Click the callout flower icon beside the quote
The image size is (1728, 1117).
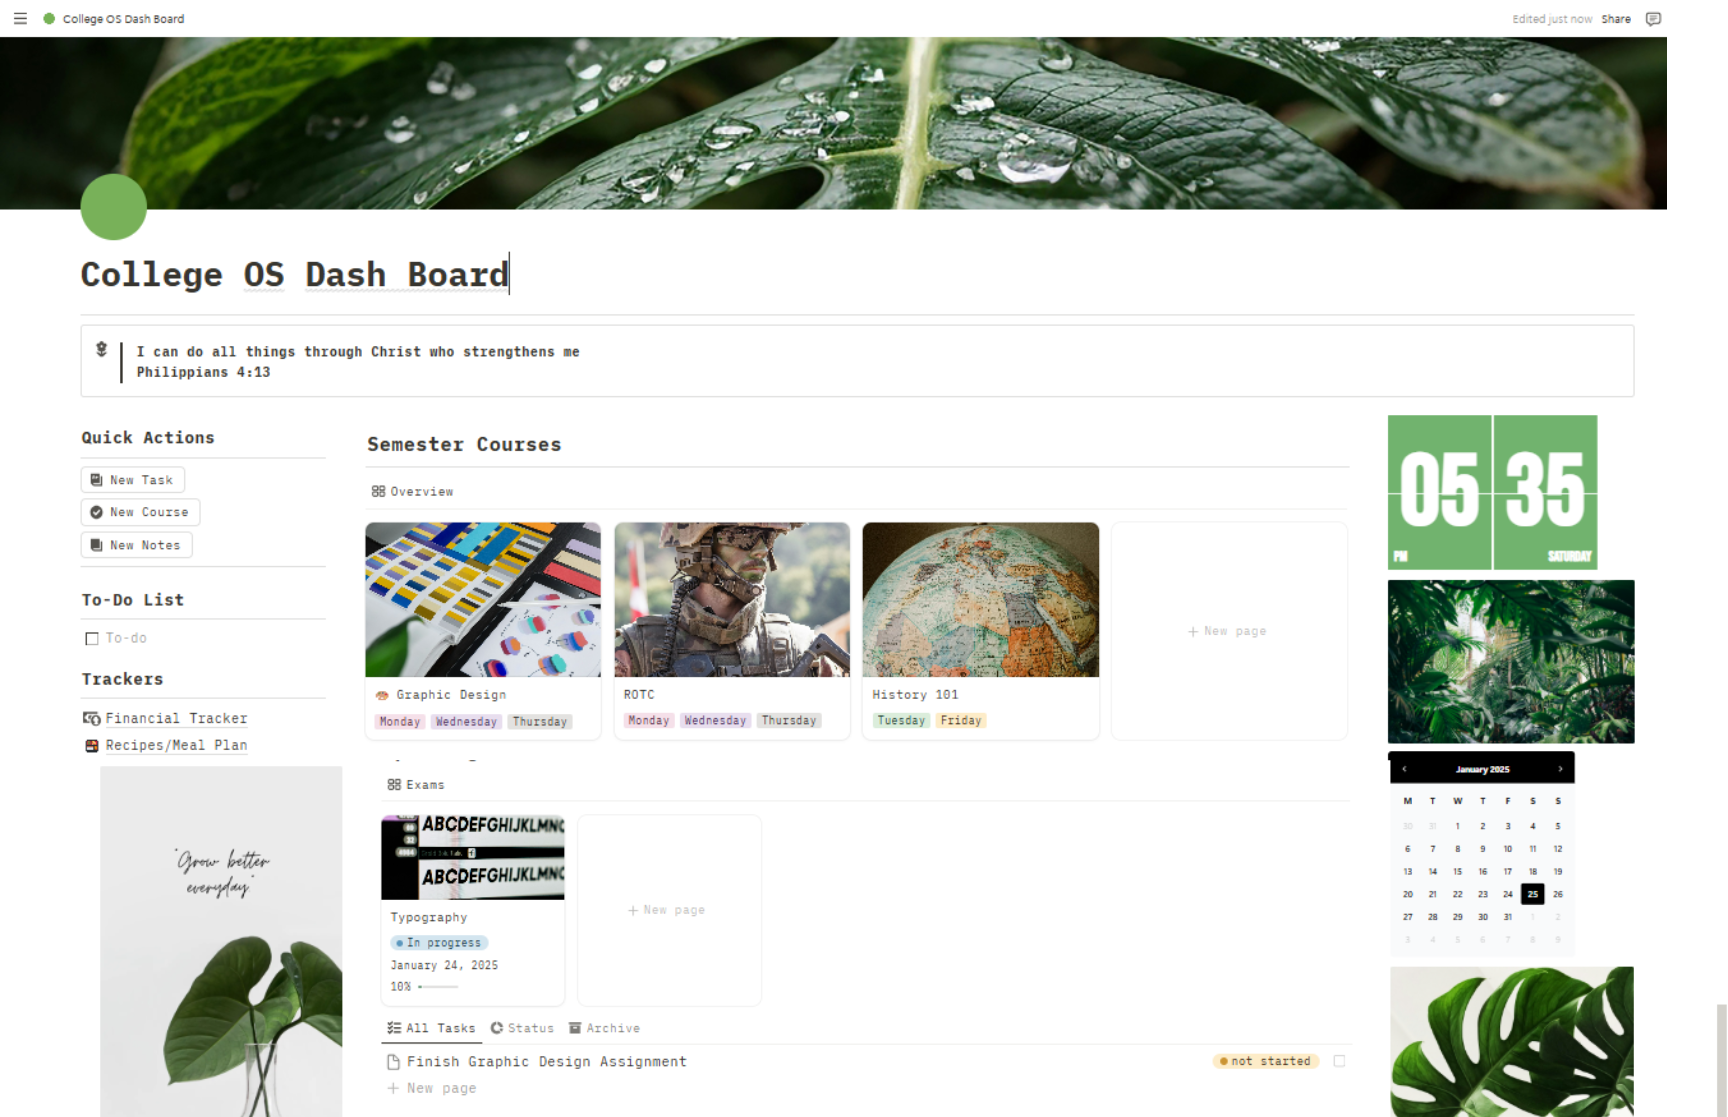click(x=101, y=349)
